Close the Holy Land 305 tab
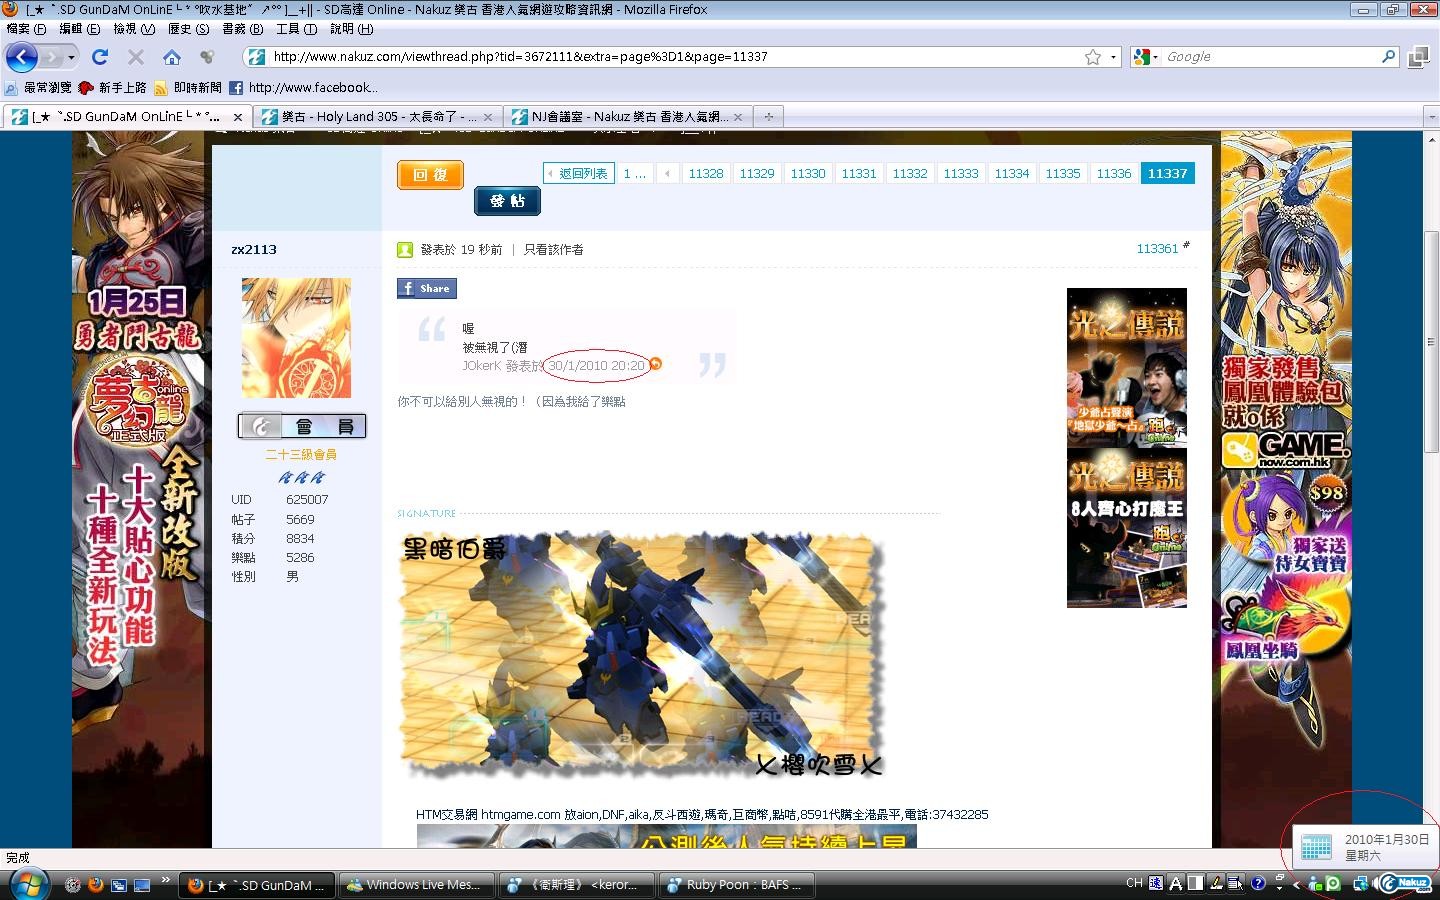 pyautogui.click(x=488, y=117)
